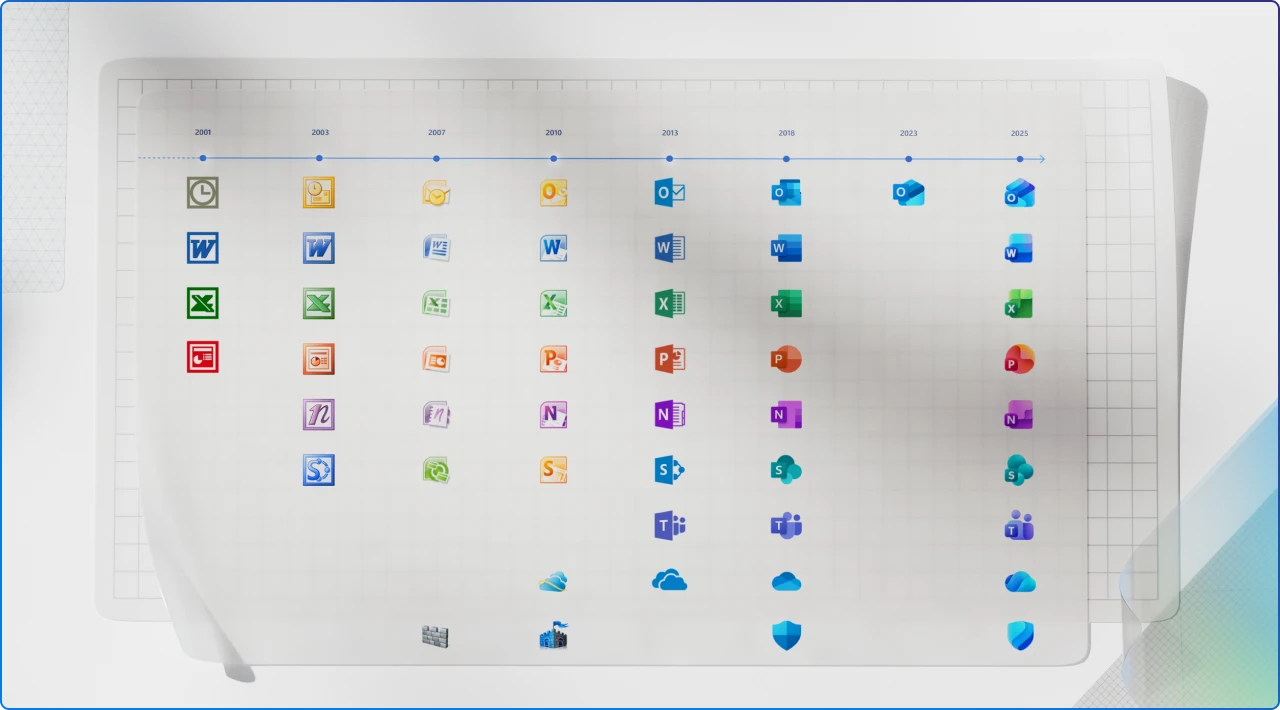This screenshot has height=710, width=1280.
Task: Select the 2007 OneNote icon
Action: 436,414
